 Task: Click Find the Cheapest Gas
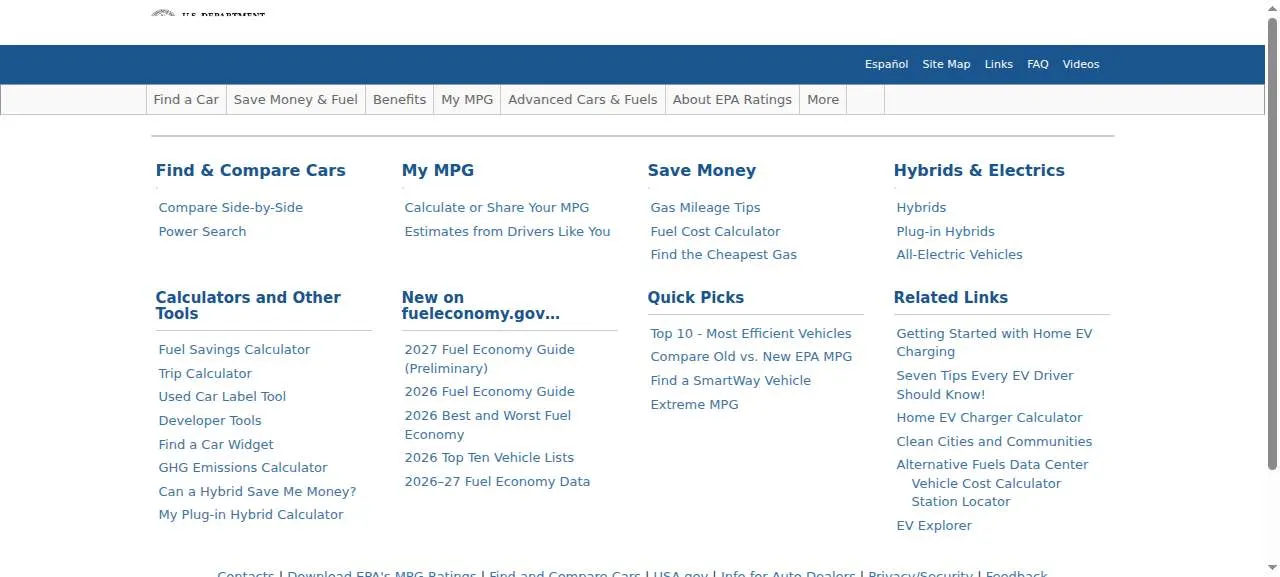click(724, 255)
